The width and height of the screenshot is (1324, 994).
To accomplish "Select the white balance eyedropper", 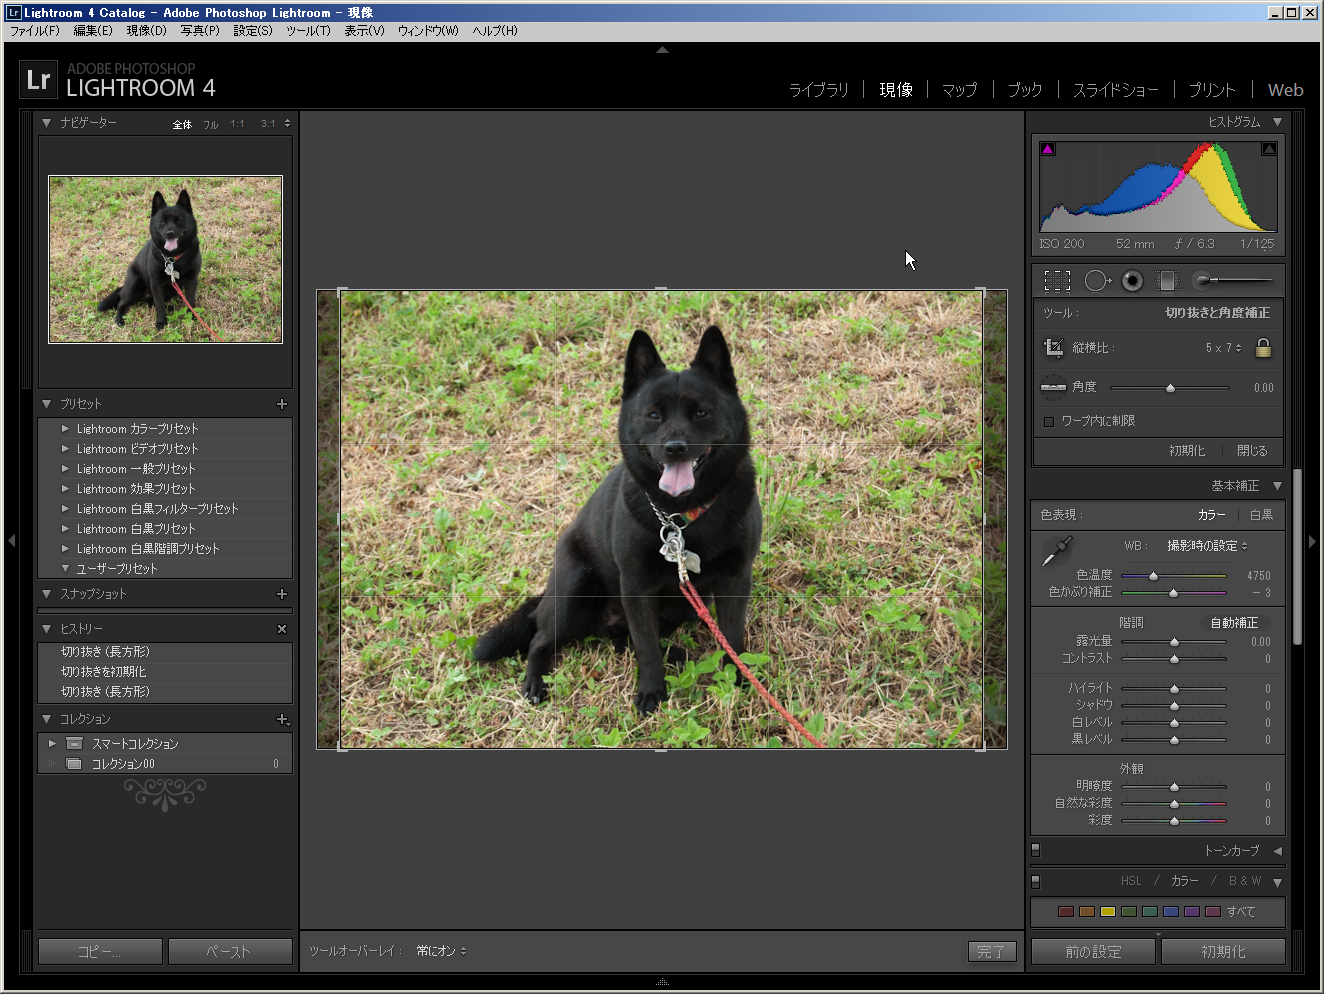I will pyautogui.click(x=1056, y=551).
